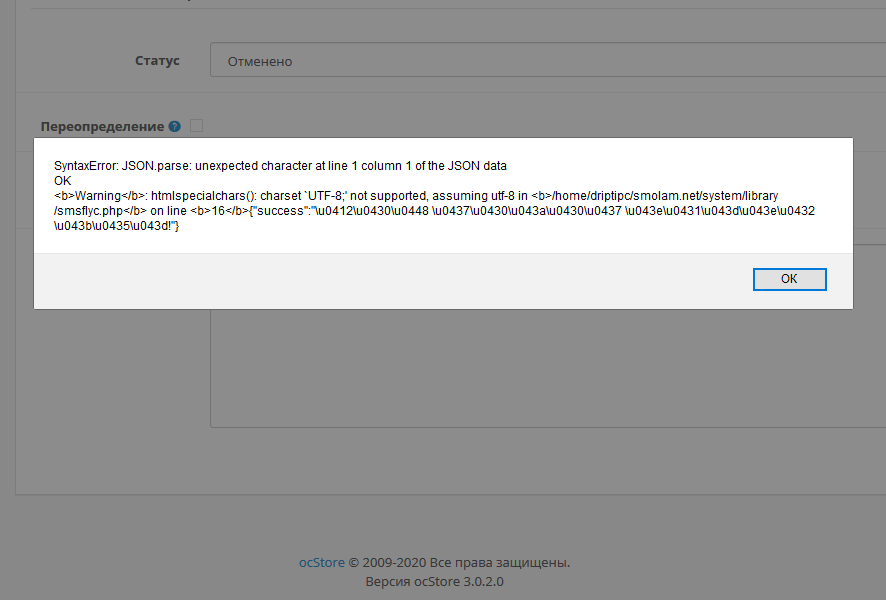This screenshot has height=600, width=886.
Task: Toggle the Переопределение checkbox
Action: [197, 125]
